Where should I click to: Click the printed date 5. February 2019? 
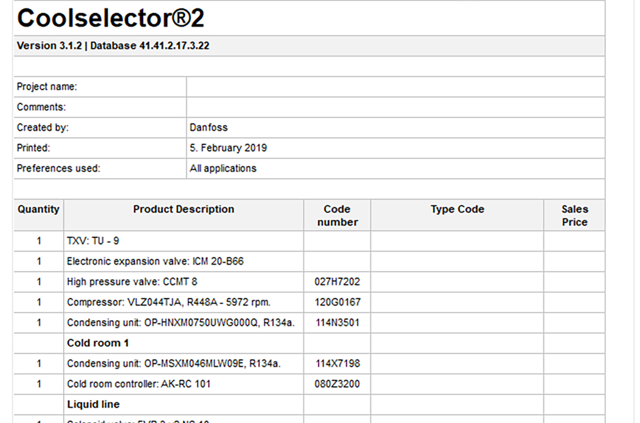tap(228, 148)
